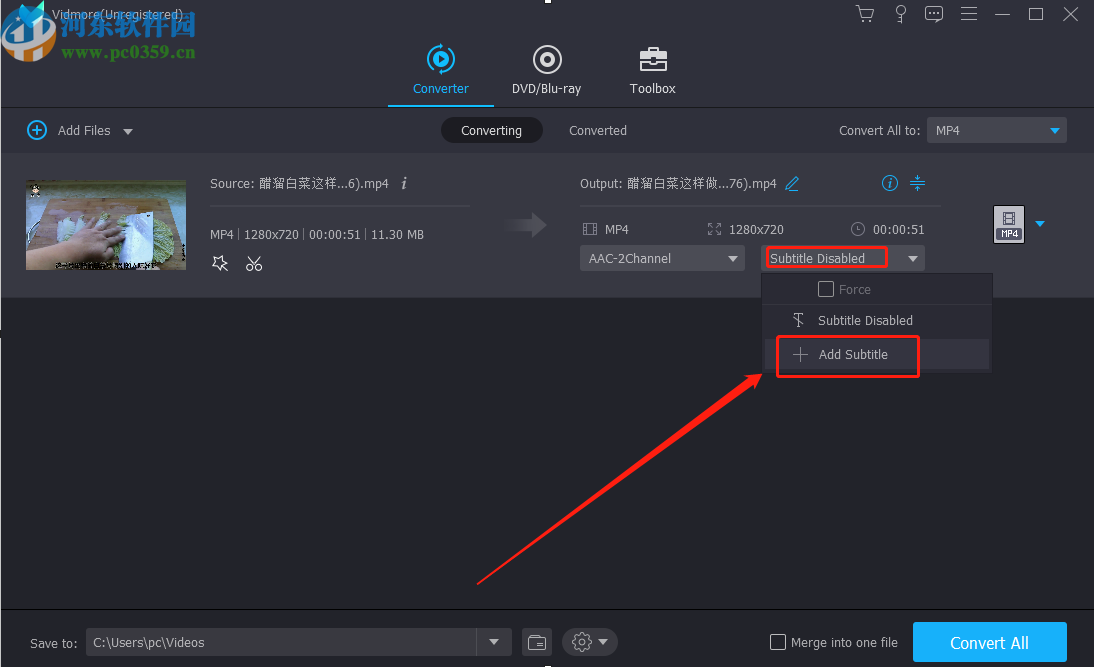Click the register key icon
Image resolution: width=1094 pixels, height=667 pixels.
[901, 14]
